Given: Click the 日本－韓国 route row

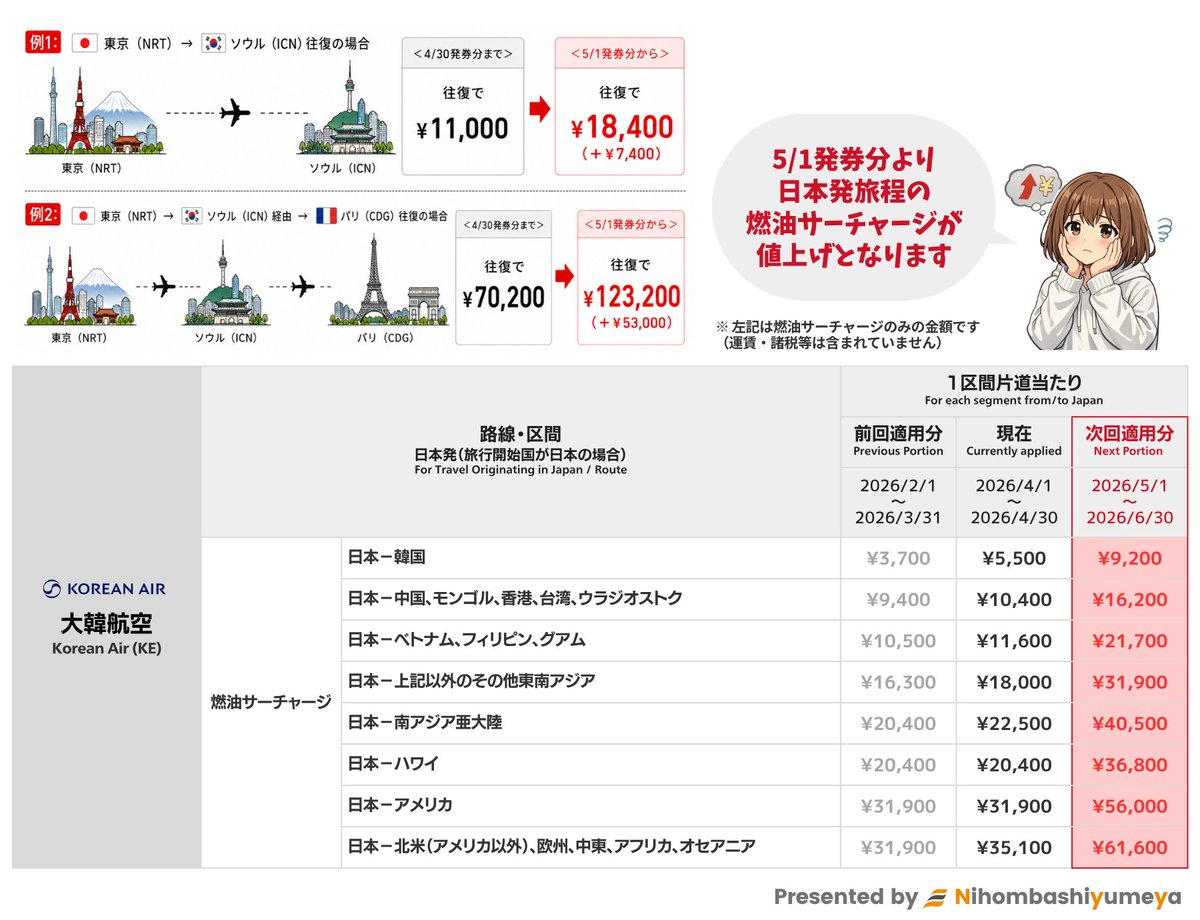Looking at the screenshot, I should pos(591,558).
